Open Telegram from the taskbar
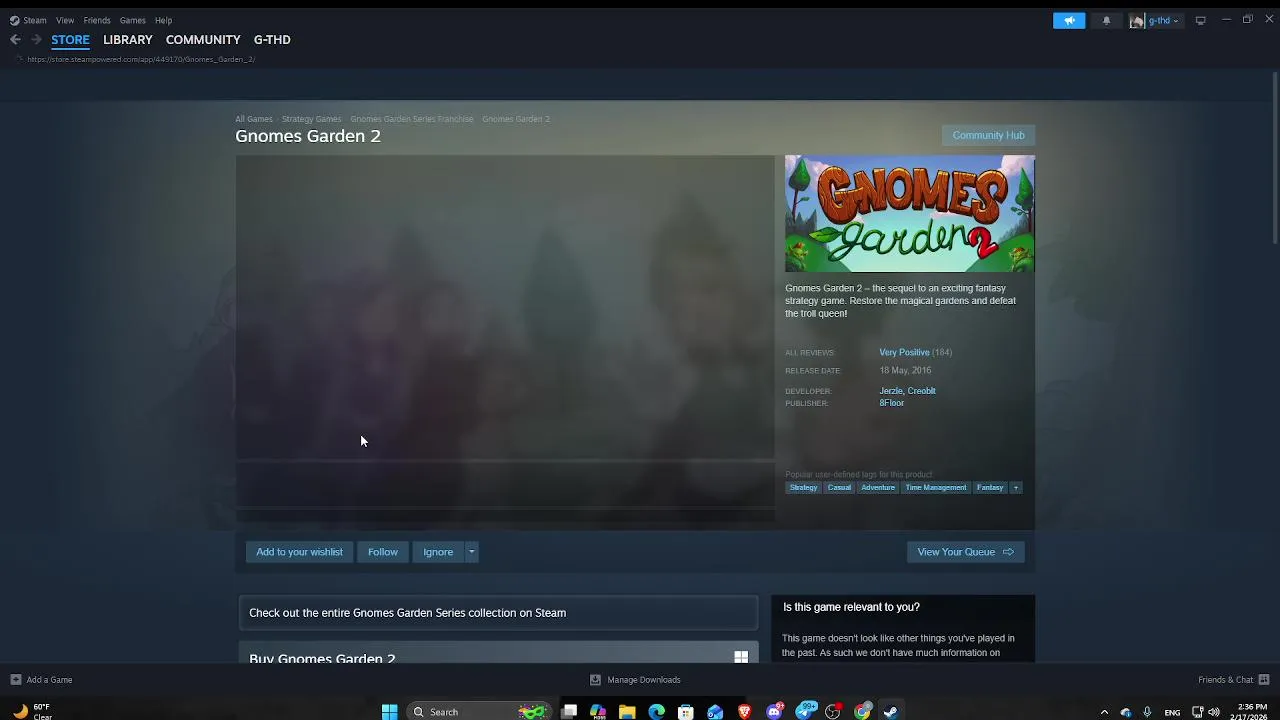The image size is (1280, 720). pos(804,712)
